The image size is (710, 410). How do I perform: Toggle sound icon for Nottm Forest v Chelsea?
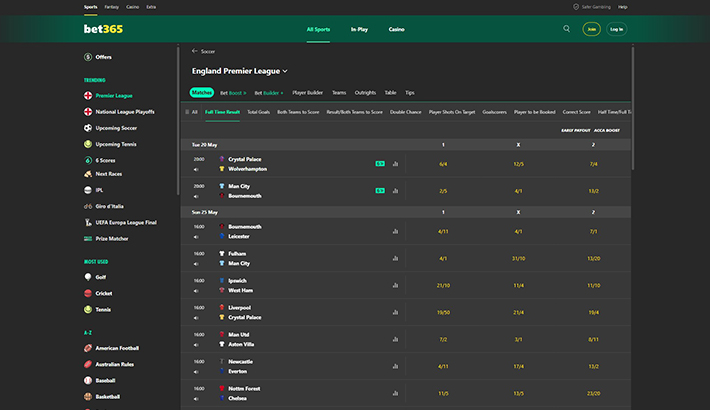[196, 399]
